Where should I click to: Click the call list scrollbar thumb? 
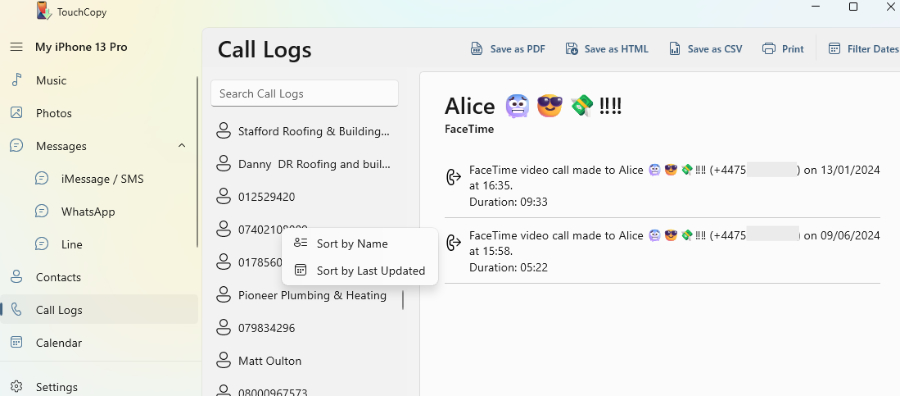(x=403, y=300)
